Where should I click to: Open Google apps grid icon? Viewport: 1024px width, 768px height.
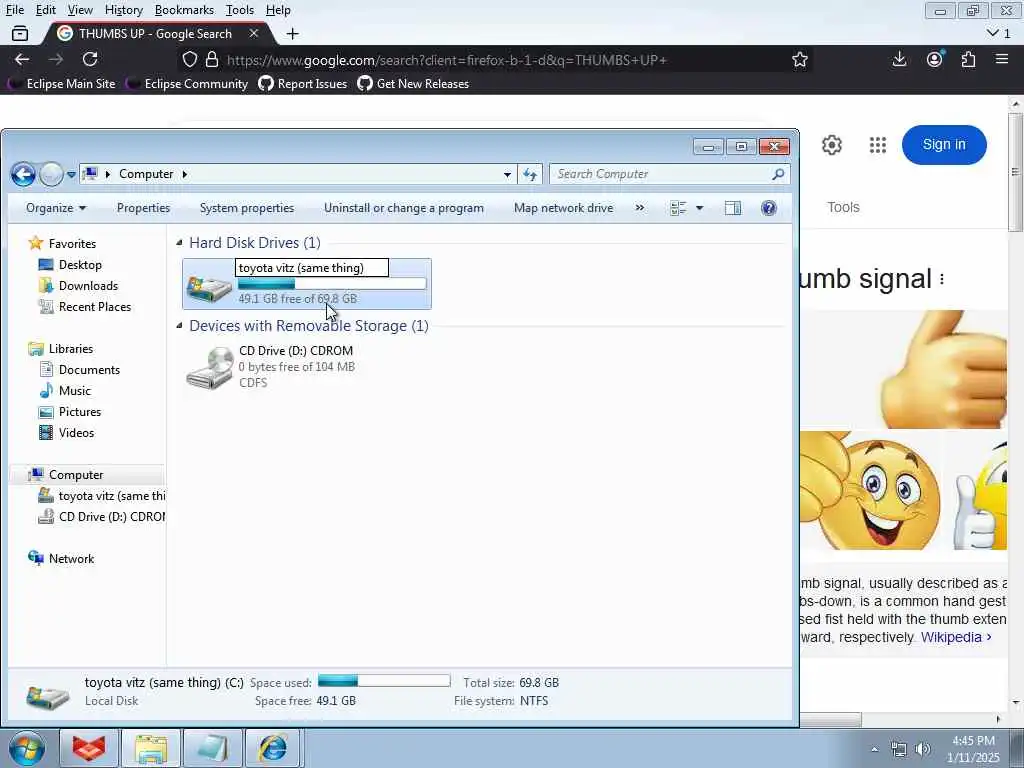[x=878, y=145]
